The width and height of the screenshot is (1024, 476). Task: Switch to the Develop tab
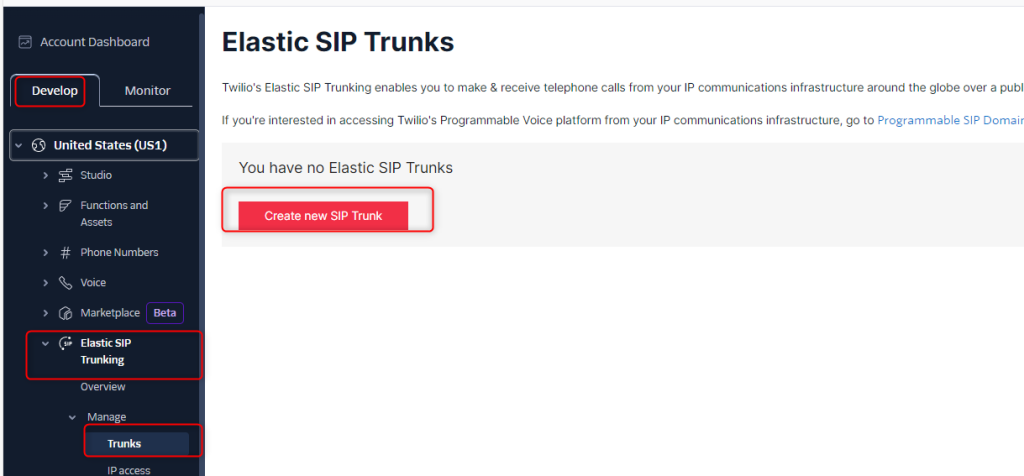click(55, 90)
